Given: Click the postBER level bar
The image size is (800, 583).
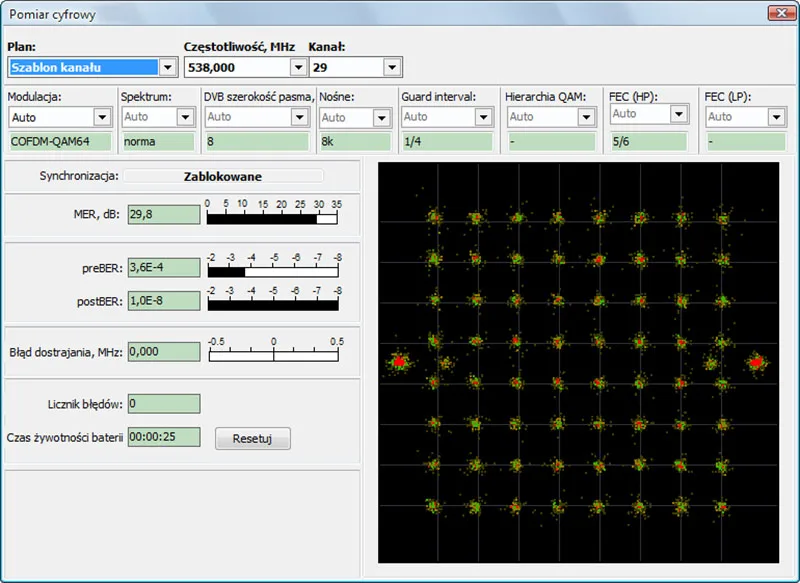Looking at the screenshot, I should tap(273, 305).
